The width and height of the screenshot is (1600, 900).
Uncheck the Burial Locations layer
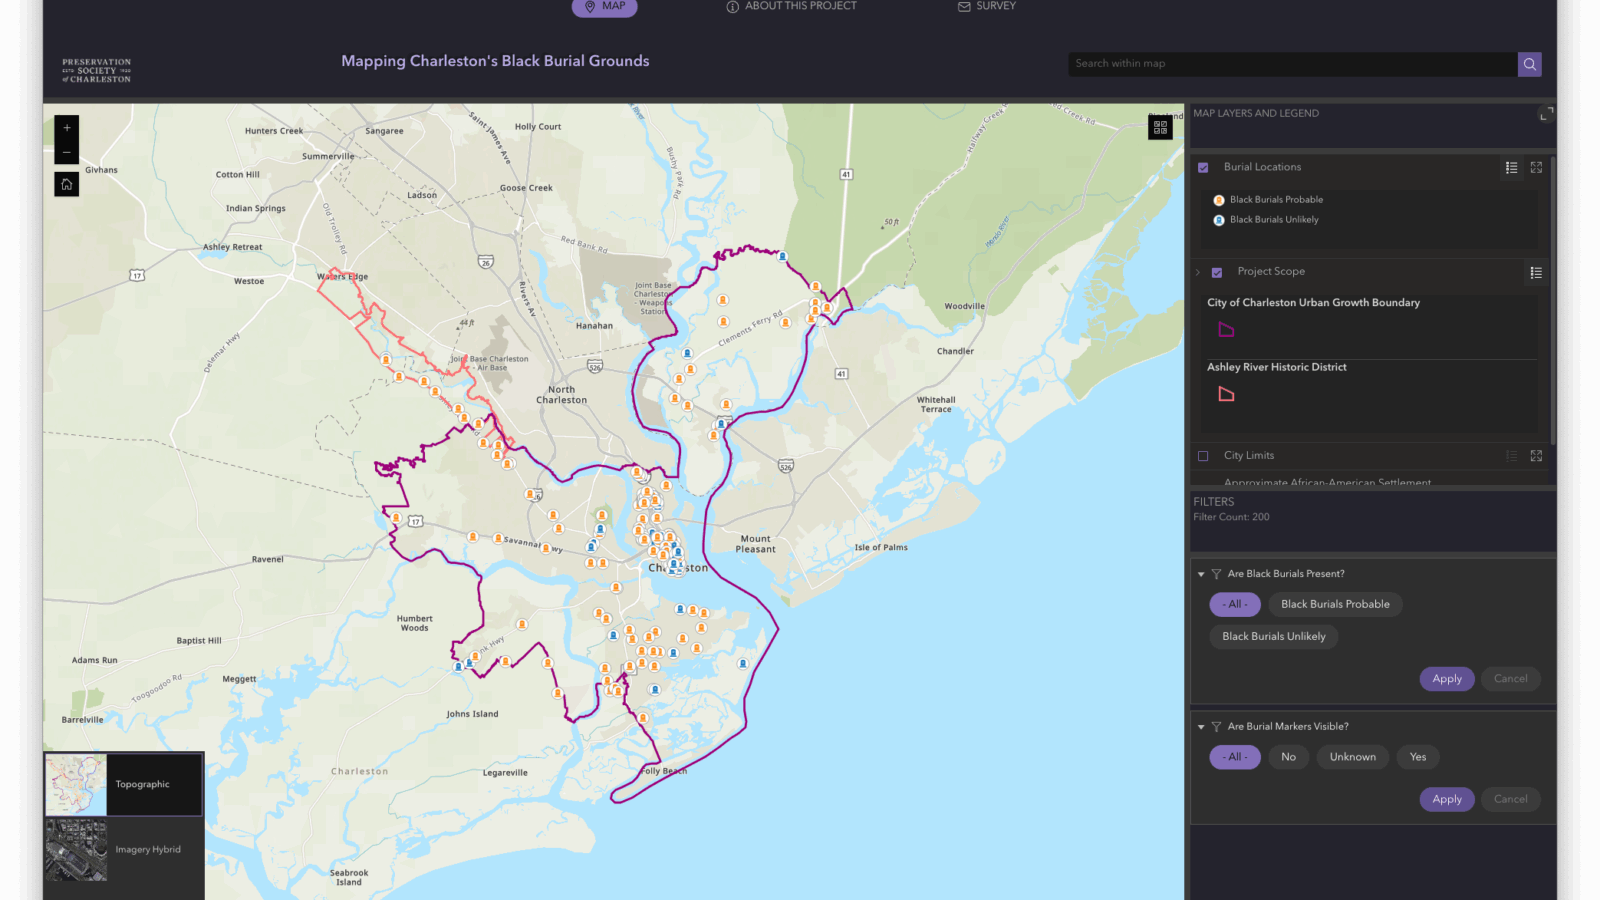pyautogui.click(x=1203, y=168)
